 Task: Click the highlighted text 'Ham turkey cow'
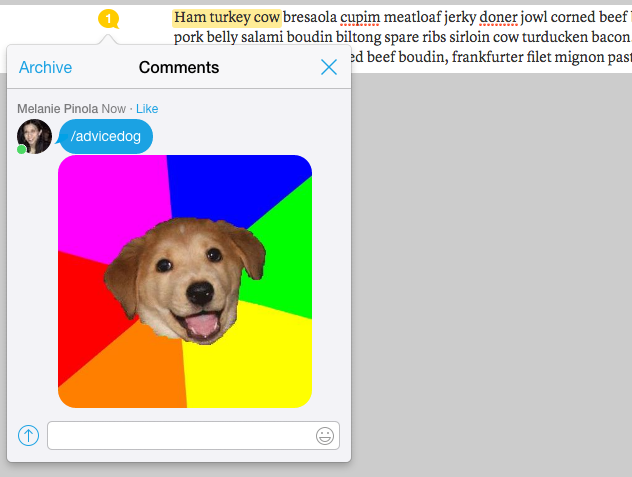click(x=227, y=17)
